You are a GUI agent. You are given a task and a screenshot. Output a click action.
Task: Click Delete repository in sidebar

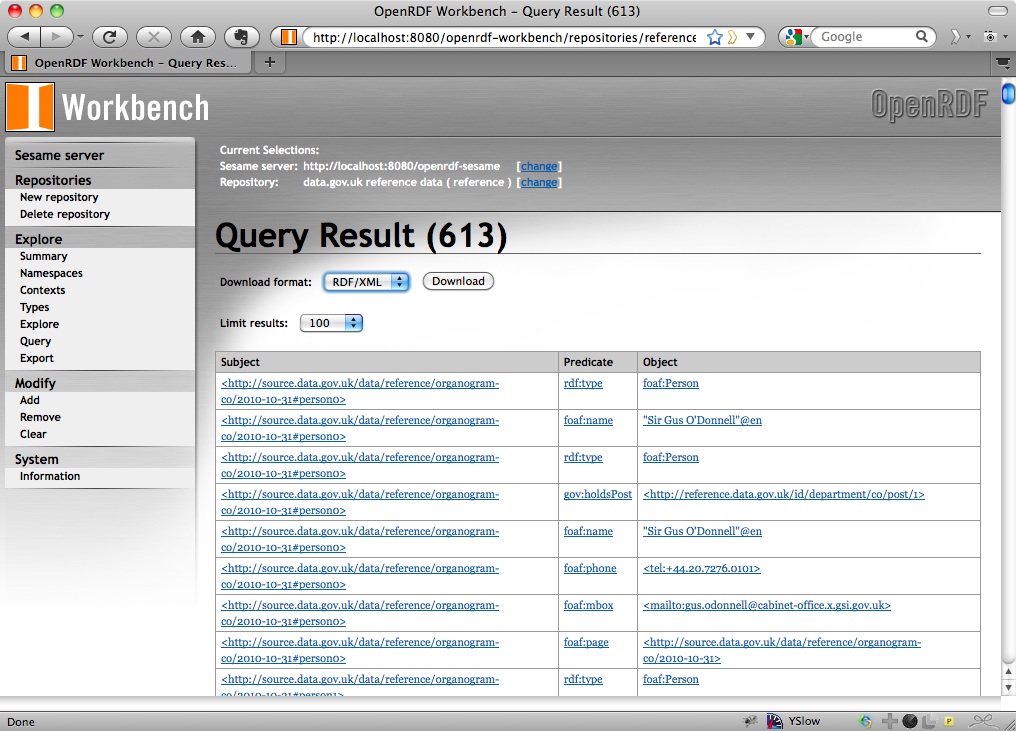click(x=65, y=214)
